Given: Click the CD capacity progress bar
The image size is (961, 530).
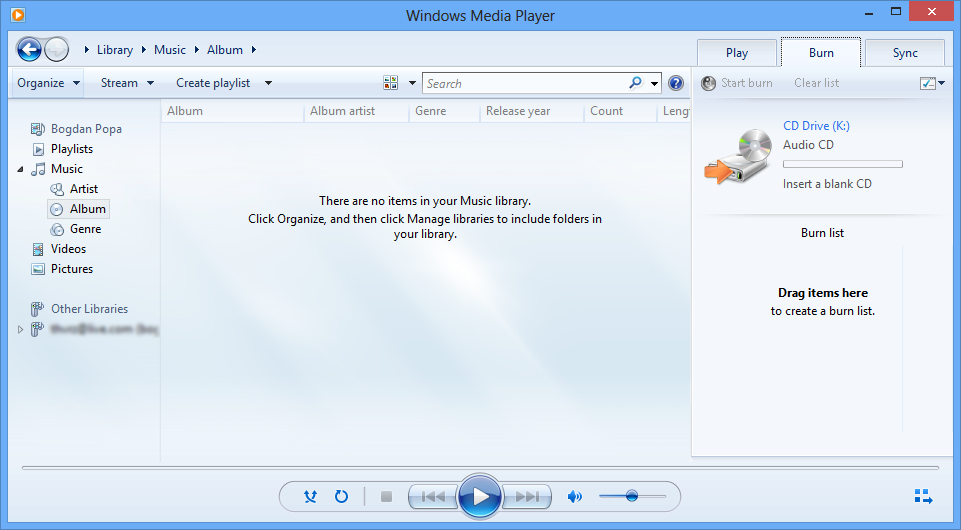Looking at the screenshot, I should point(843,164).
